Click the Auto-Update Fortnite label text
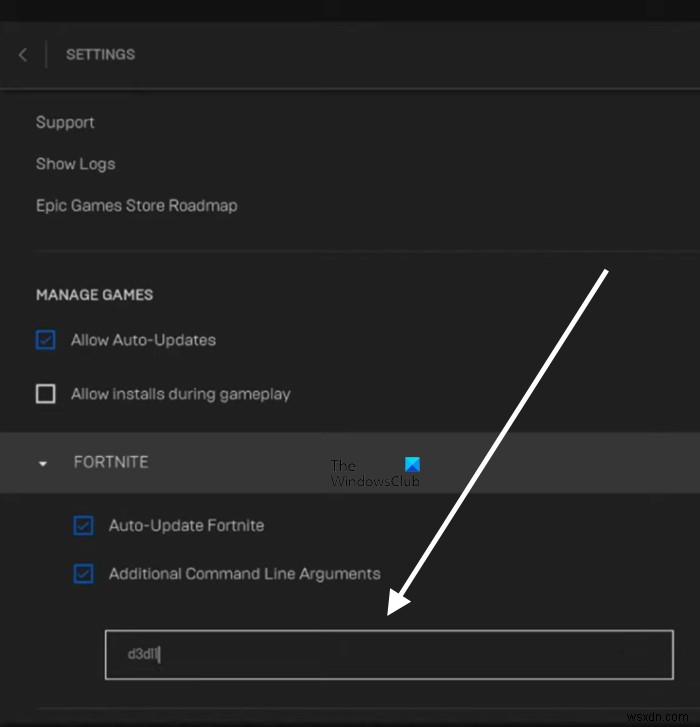This screenshot has height=727, width=700. tap(186, 525)
